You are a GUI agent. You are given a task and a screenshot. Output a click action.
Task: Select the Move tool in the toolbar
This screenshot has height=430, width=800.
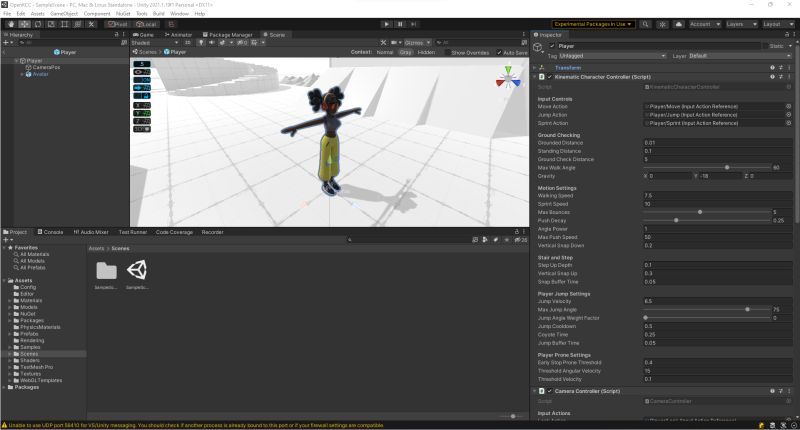coord(24,24)
